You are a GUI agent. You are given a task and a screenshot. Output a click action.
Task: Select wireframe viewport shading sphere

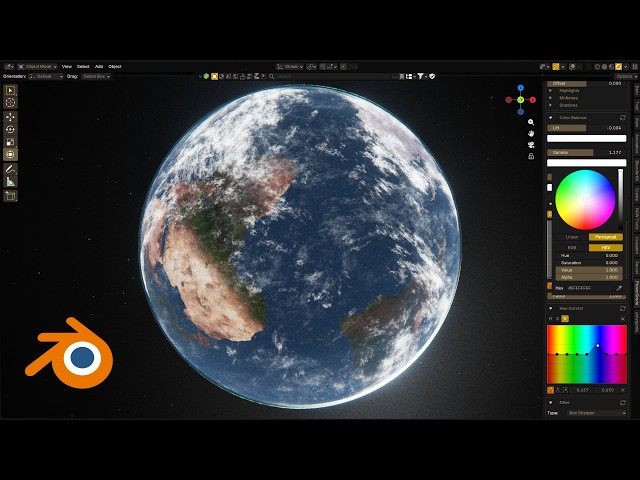tap(598, 67)
